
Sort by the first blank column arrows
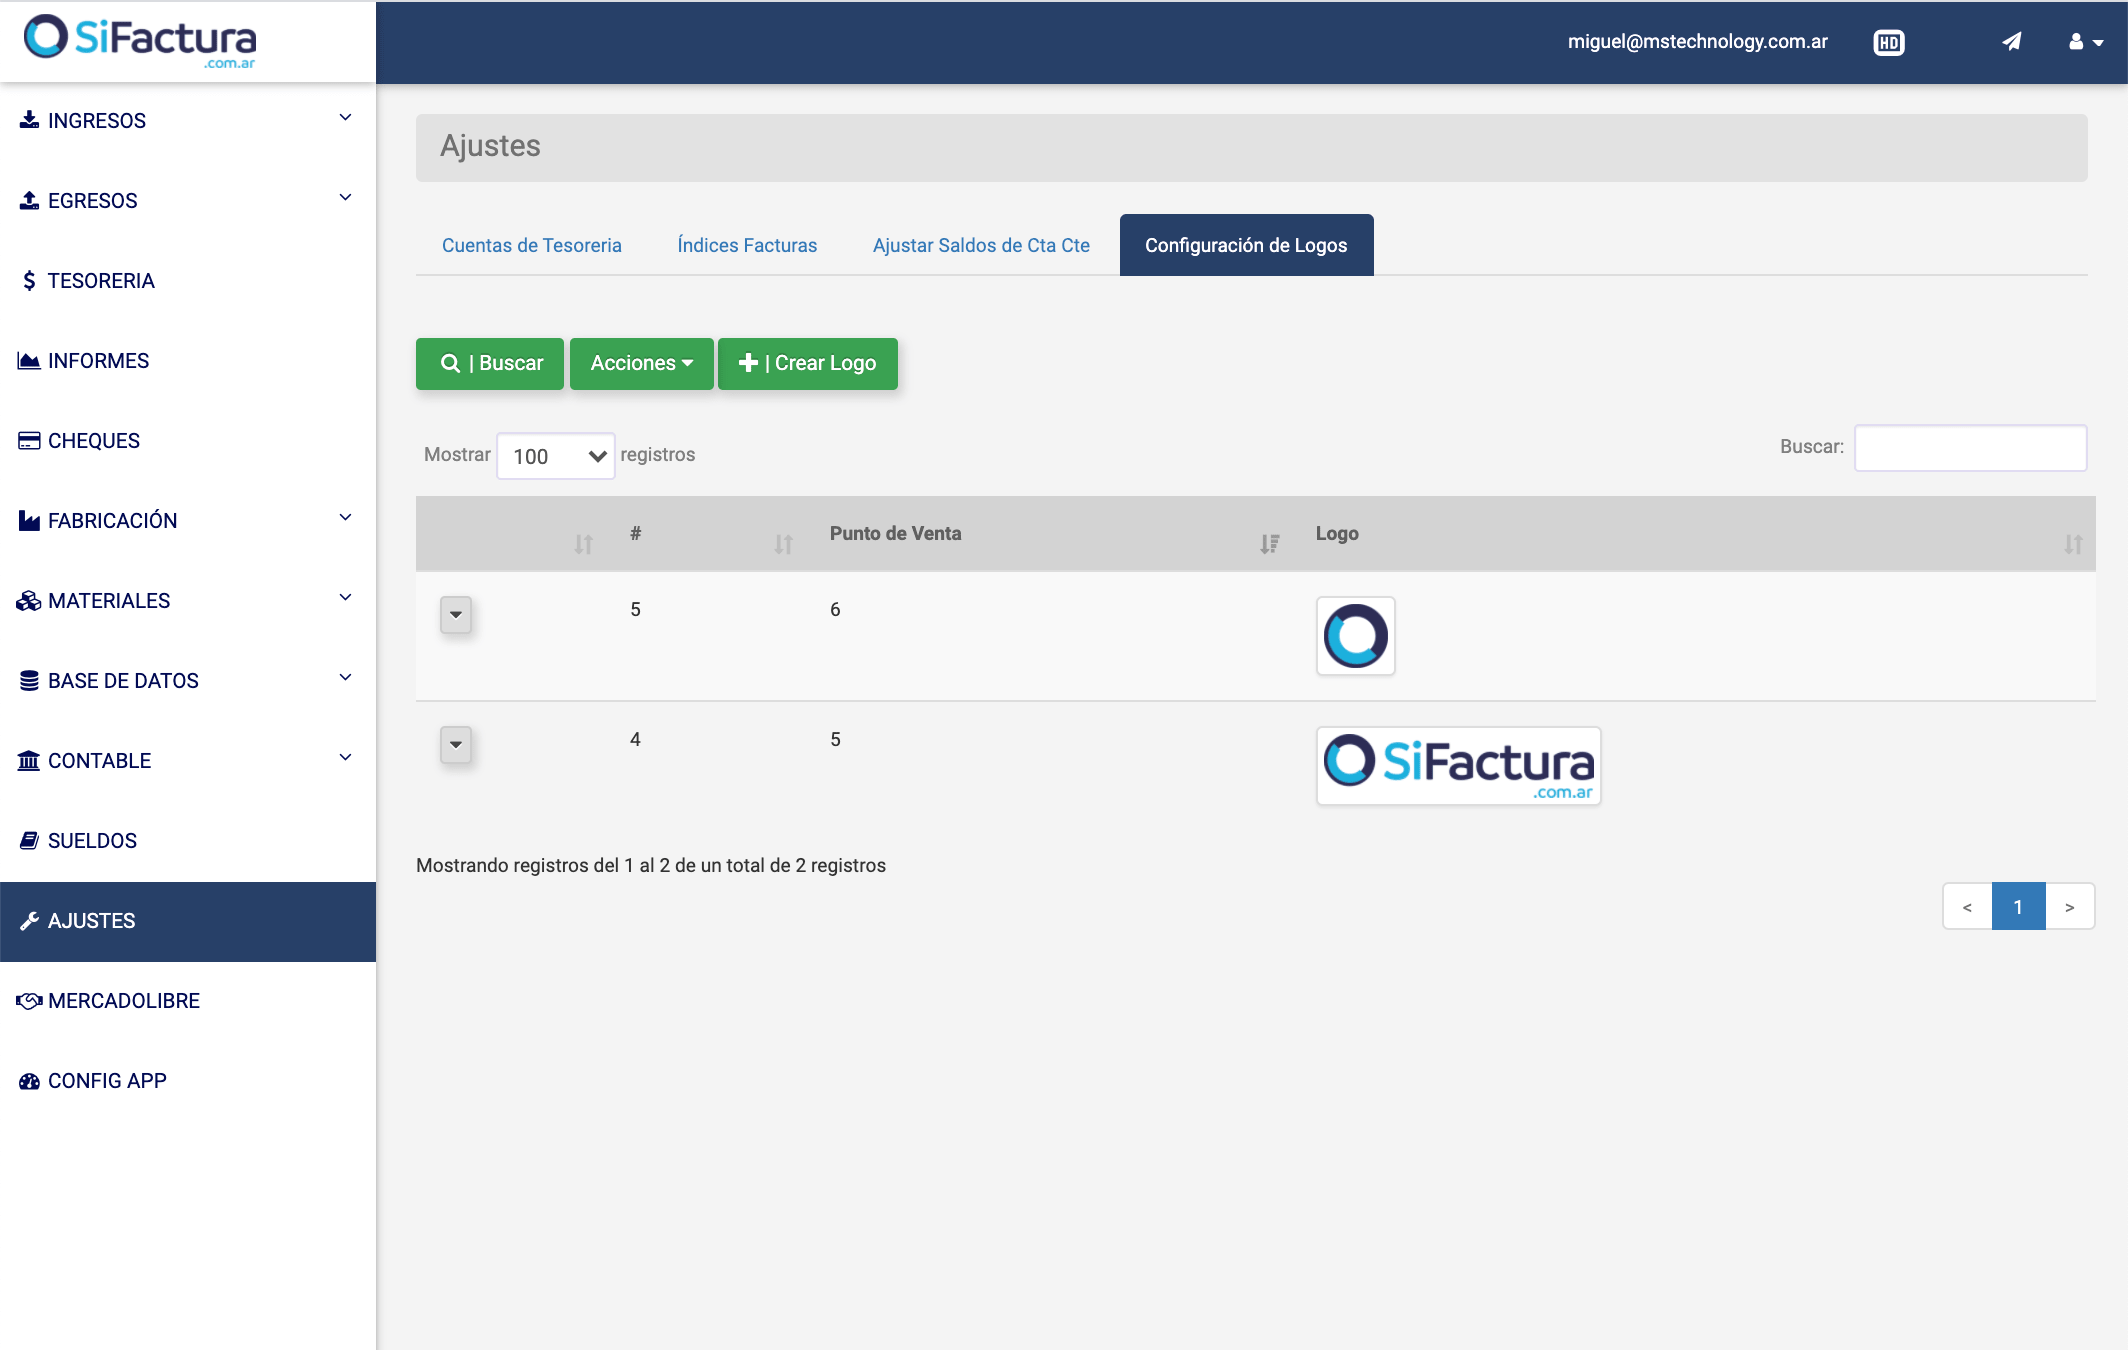click(583, 544)
